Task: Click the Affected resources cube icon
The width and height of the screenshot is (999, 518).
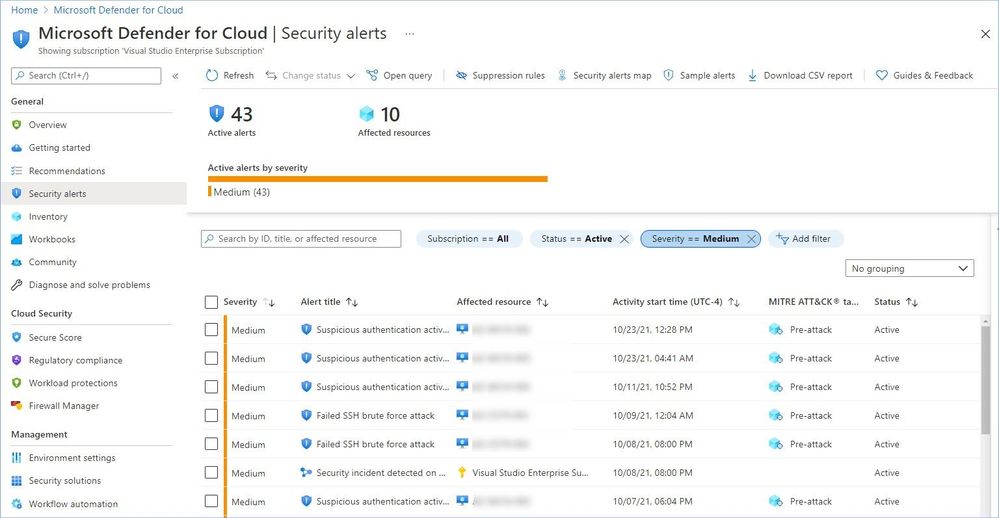Action: 366,114
